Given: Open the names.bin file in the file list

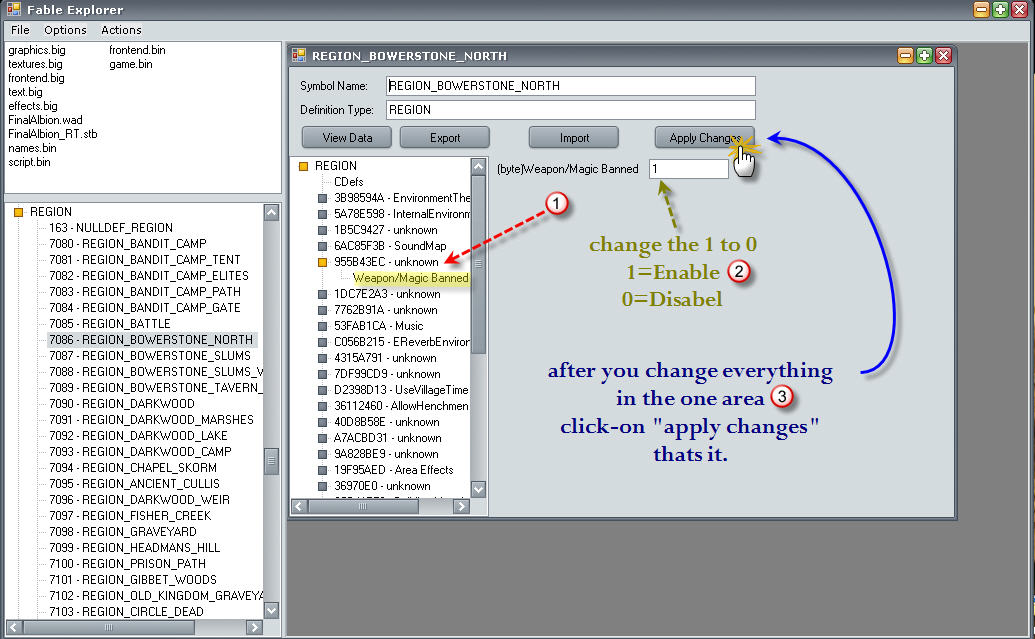Looking at the screenshot, I should point(32,148).
